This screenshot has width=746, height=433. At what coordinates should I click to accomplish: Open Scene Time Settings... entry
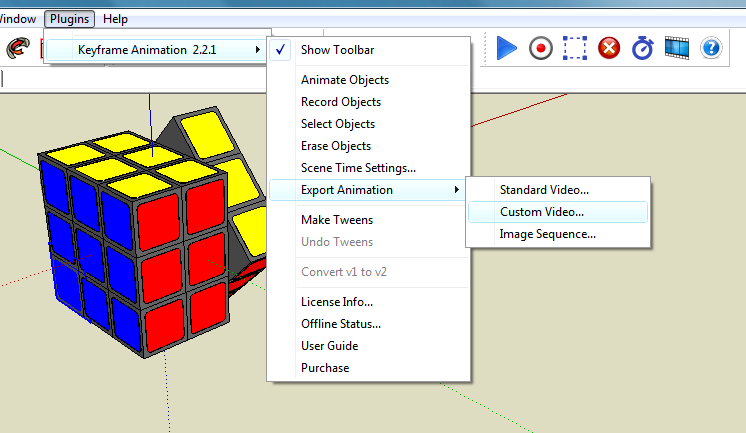tap(358, 167)
